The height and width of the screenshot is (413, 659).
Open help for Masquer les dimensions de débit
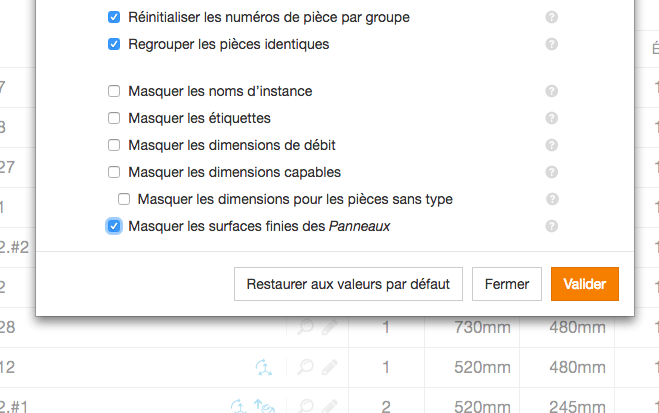[x=551, y=145]
